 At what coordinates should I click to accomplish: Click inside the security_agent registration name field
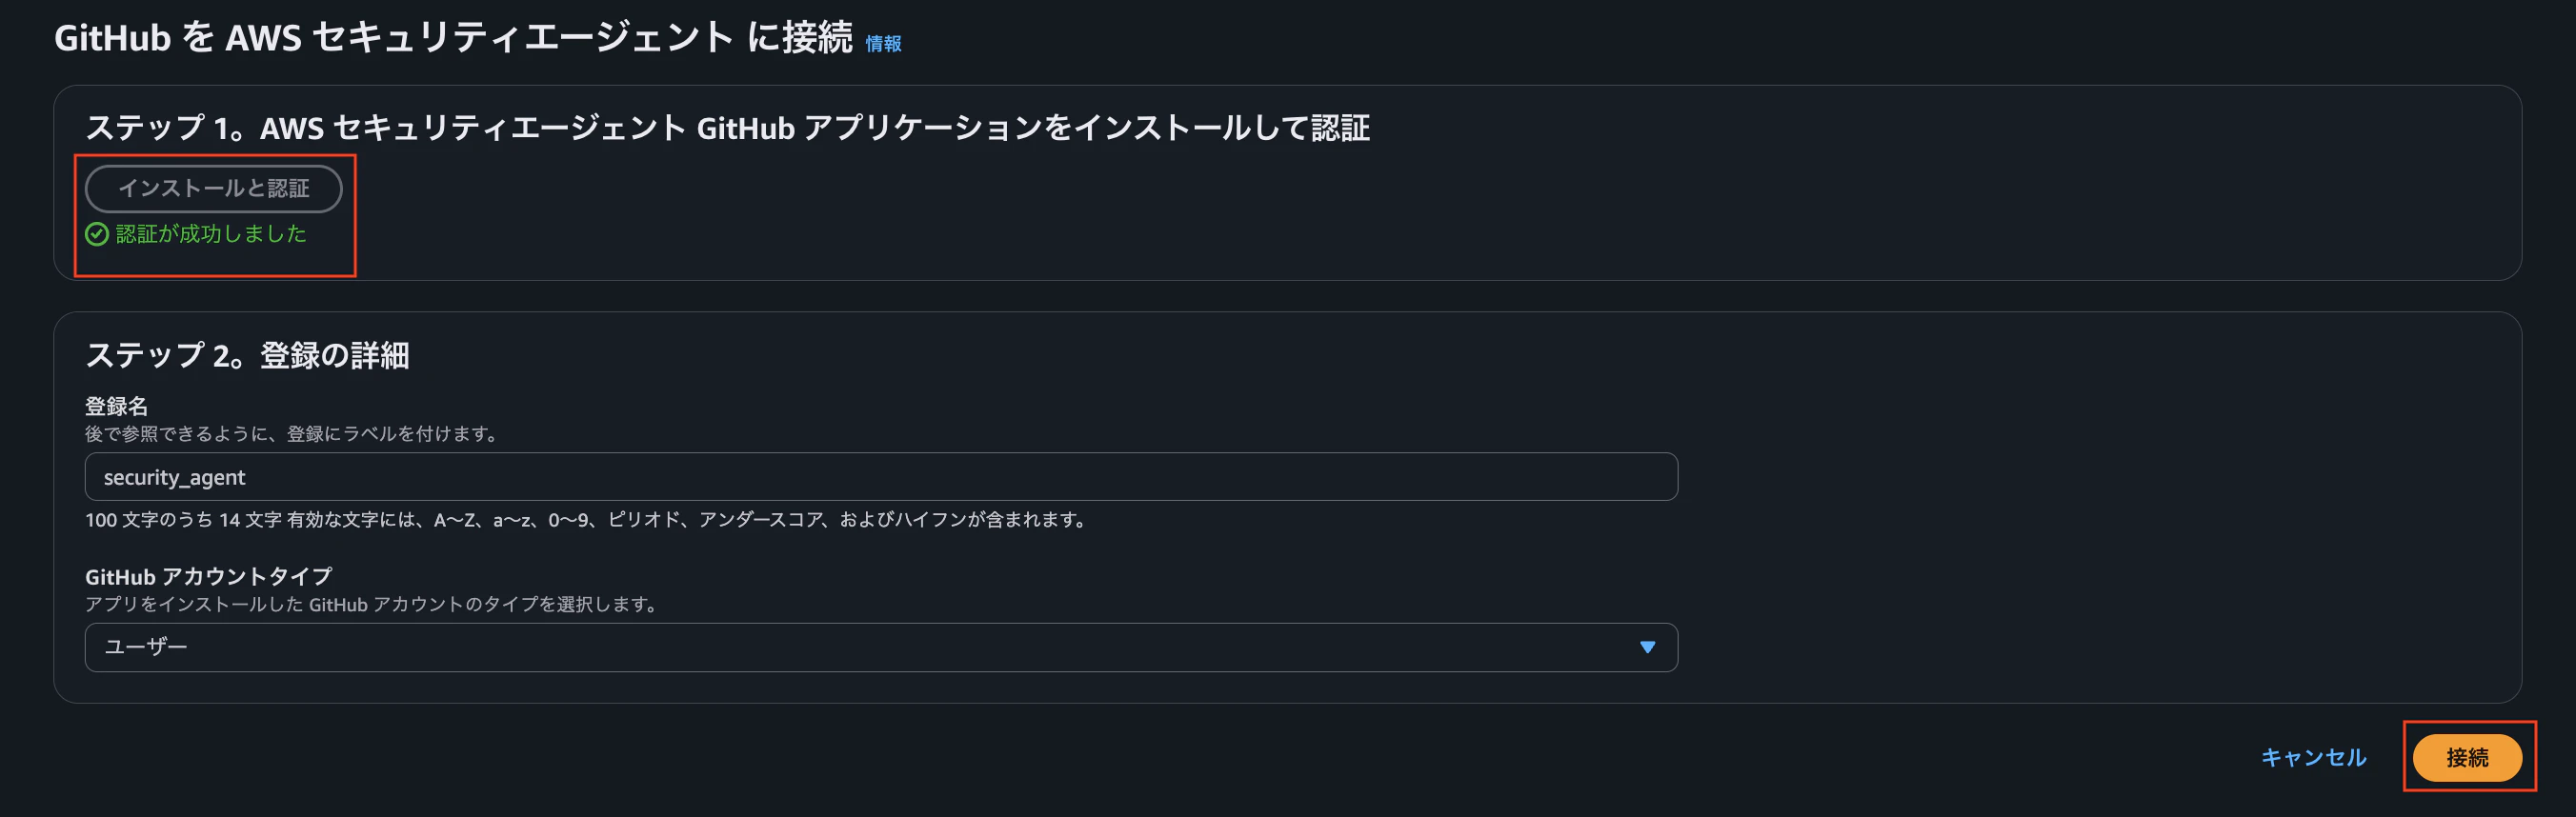pos(880,477)
